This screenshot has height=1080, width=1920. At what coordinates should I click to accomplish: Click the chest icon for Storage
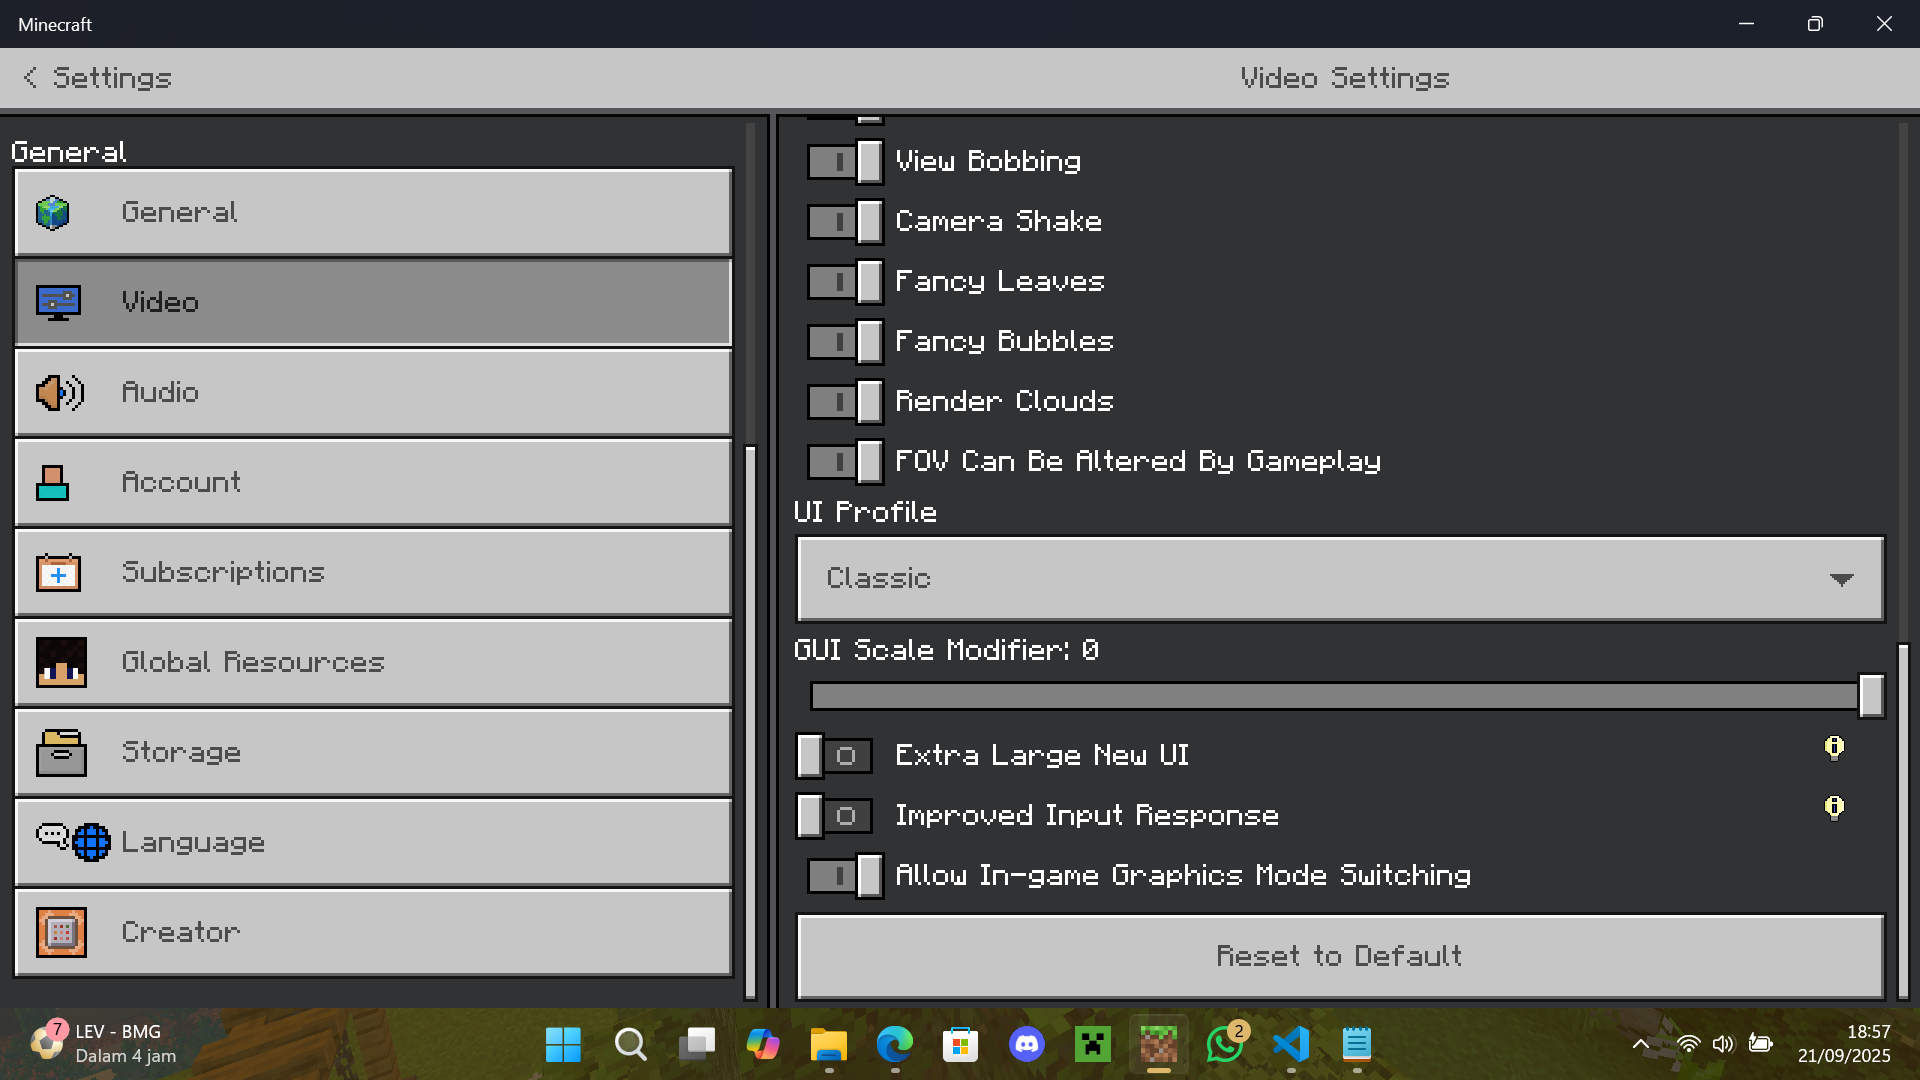[x=60, y=752]
